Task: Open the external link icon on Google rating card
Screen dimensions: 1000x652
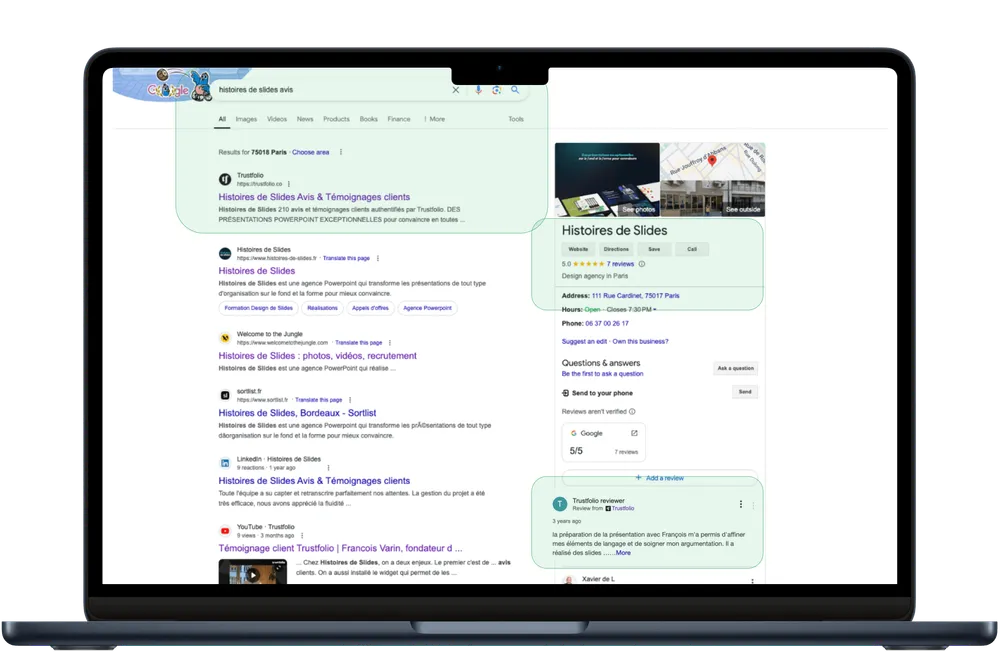Action: pos(634,433)
